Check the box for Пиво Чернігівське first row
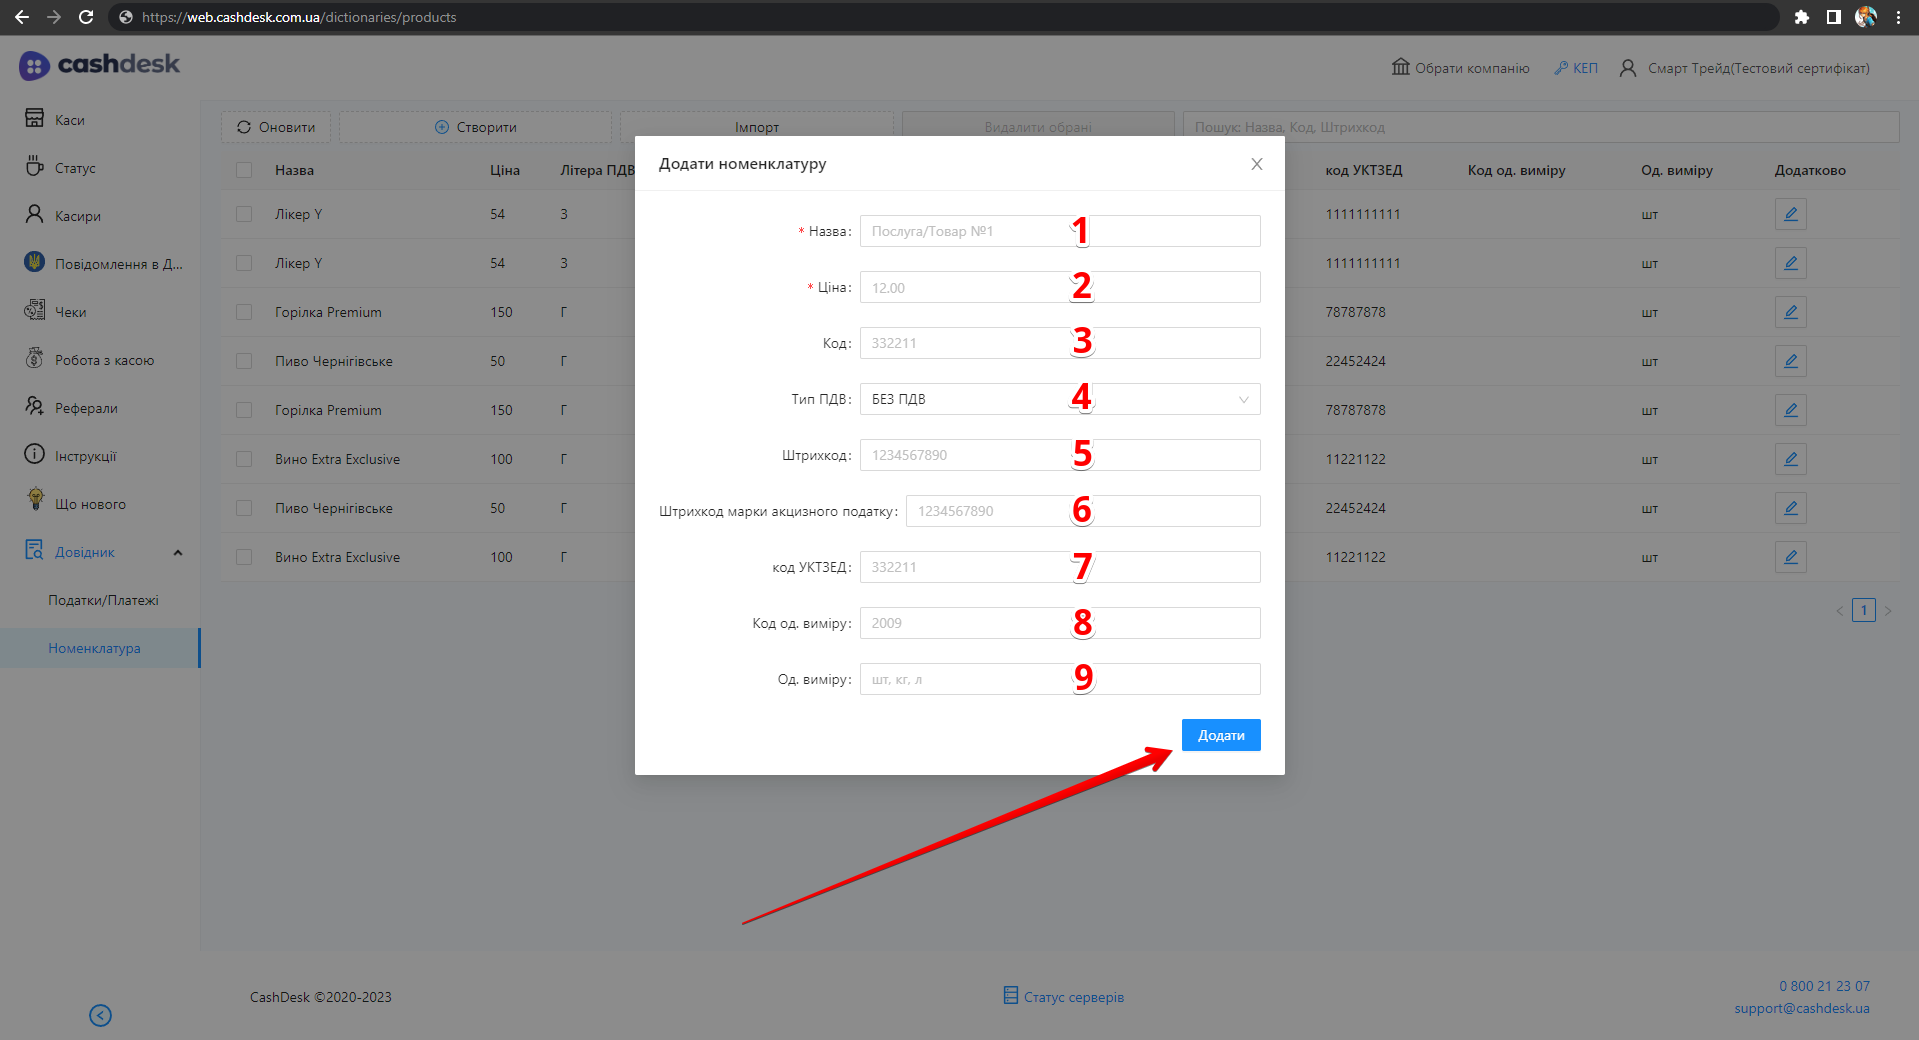Viewport: 1919px width, 1040px height. point(244,361)
